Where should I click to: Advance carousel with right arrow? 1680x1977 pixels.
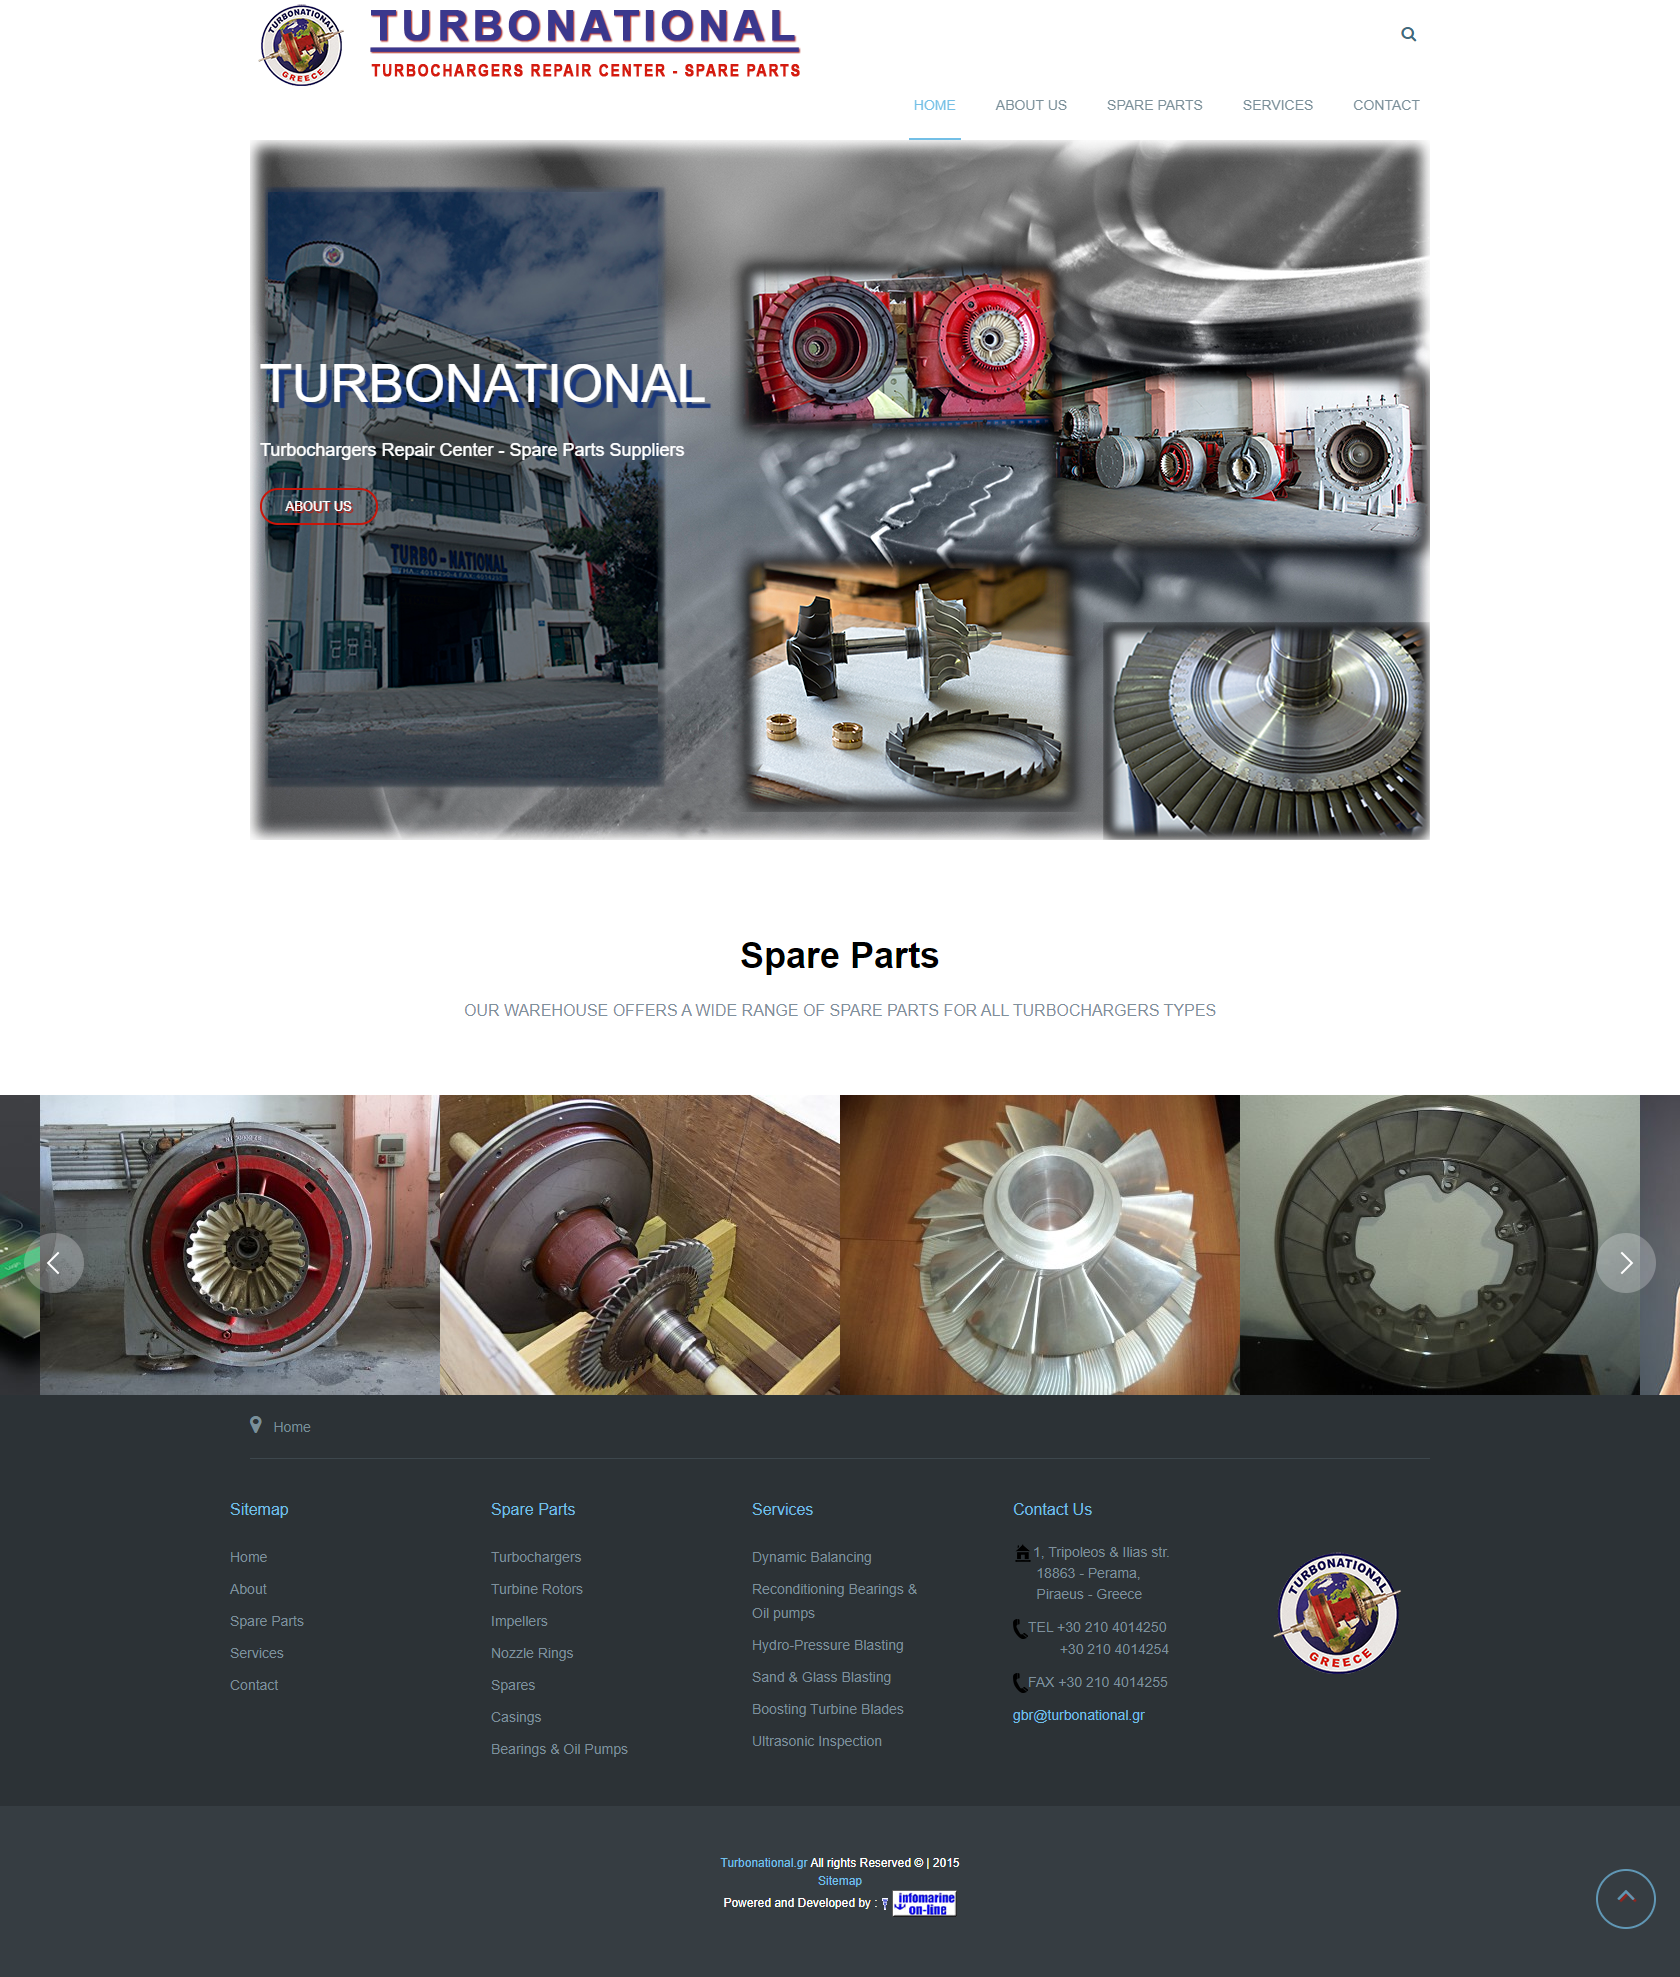tap(1625, 1263)
